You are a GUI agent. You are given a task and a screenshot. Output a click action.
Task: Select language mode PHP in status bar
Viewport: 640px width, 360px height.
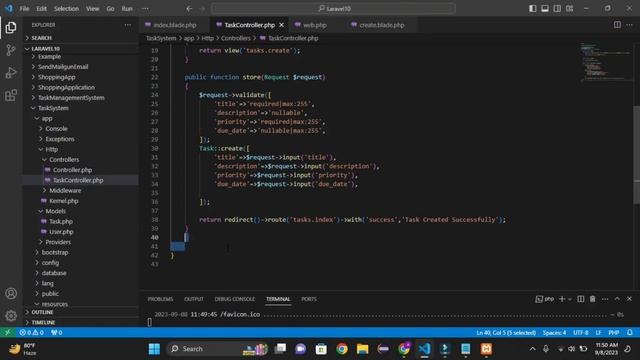point(613,333)
